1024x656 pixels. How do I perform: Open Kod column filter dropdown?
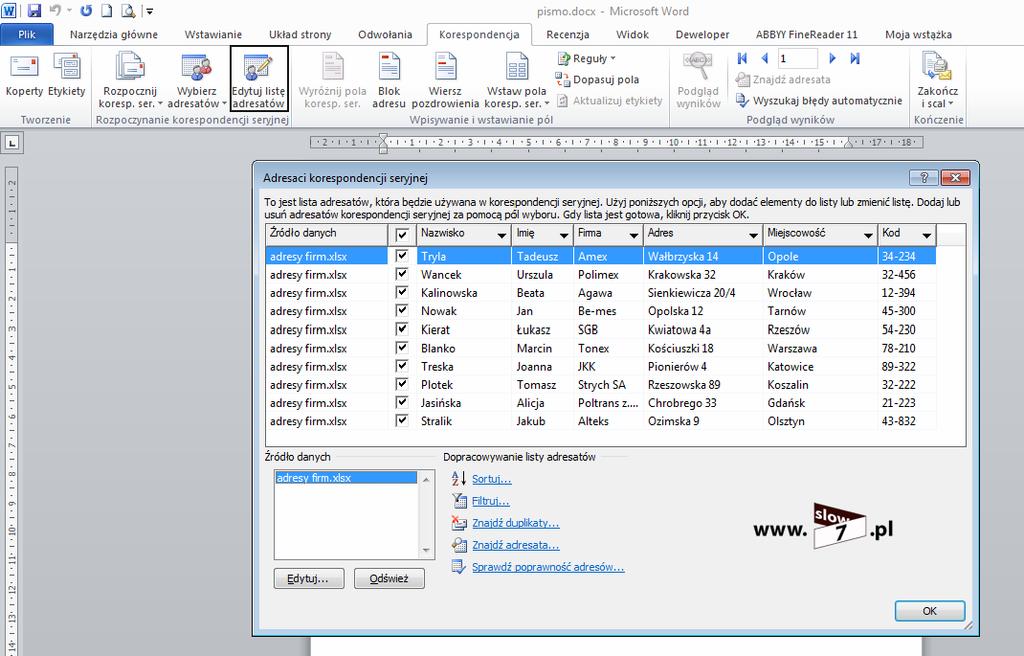(927, 235)
